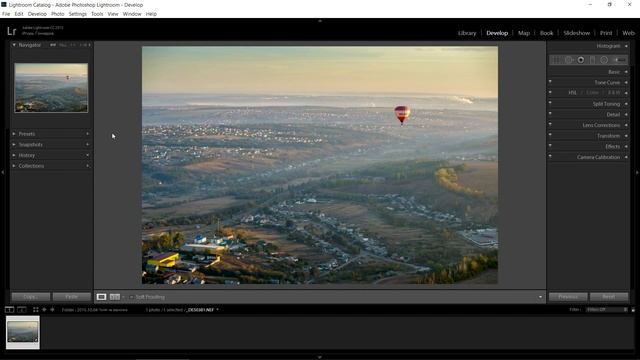This screenshot has width=640, height=360.
Task: Expand the Collections panel
Action: pyautogui.click(x=14, y=166)
